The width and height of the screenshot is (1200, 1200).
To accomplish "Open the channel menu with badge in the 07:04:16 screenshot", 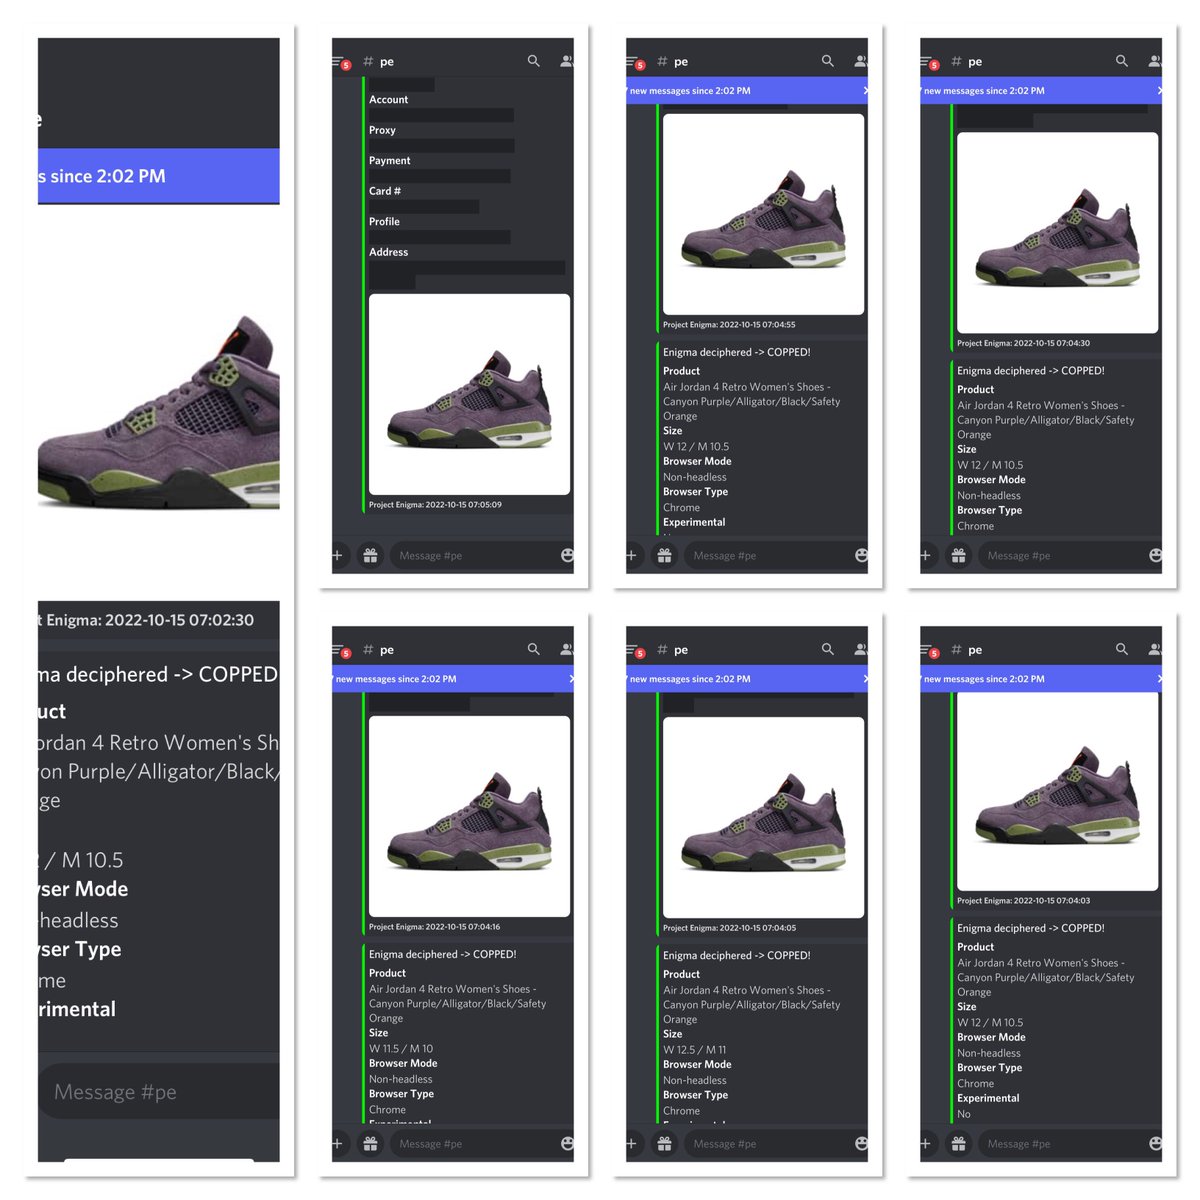I will pos(342,650).
